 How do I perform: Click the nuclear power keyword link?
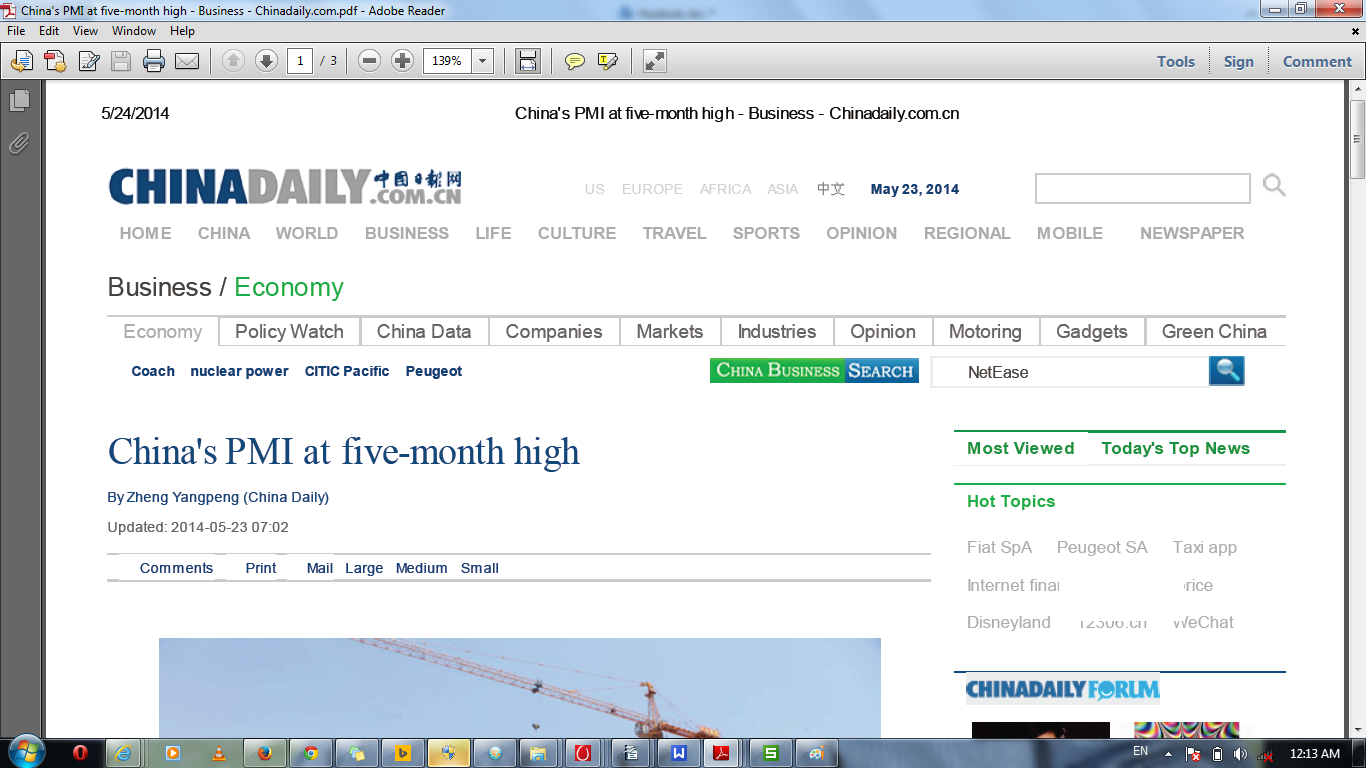coord(239,371)
